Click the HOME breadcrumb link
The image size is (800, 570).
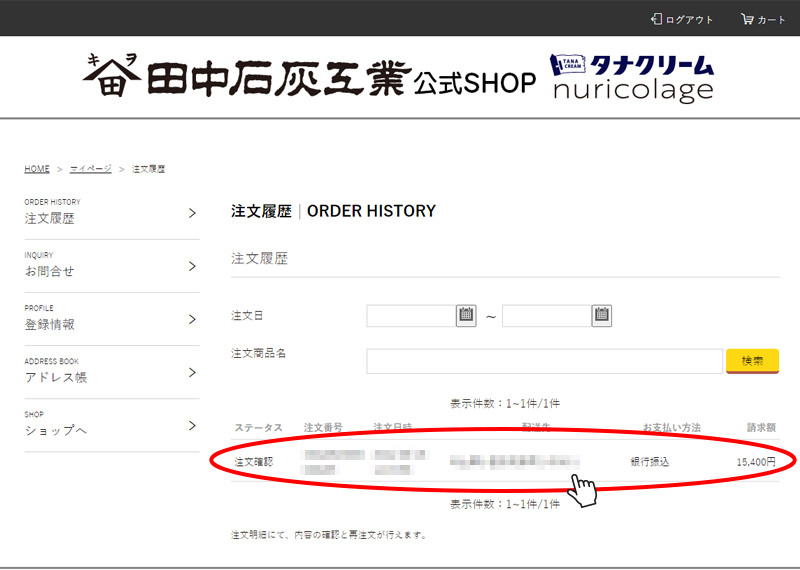coord(37,169)
